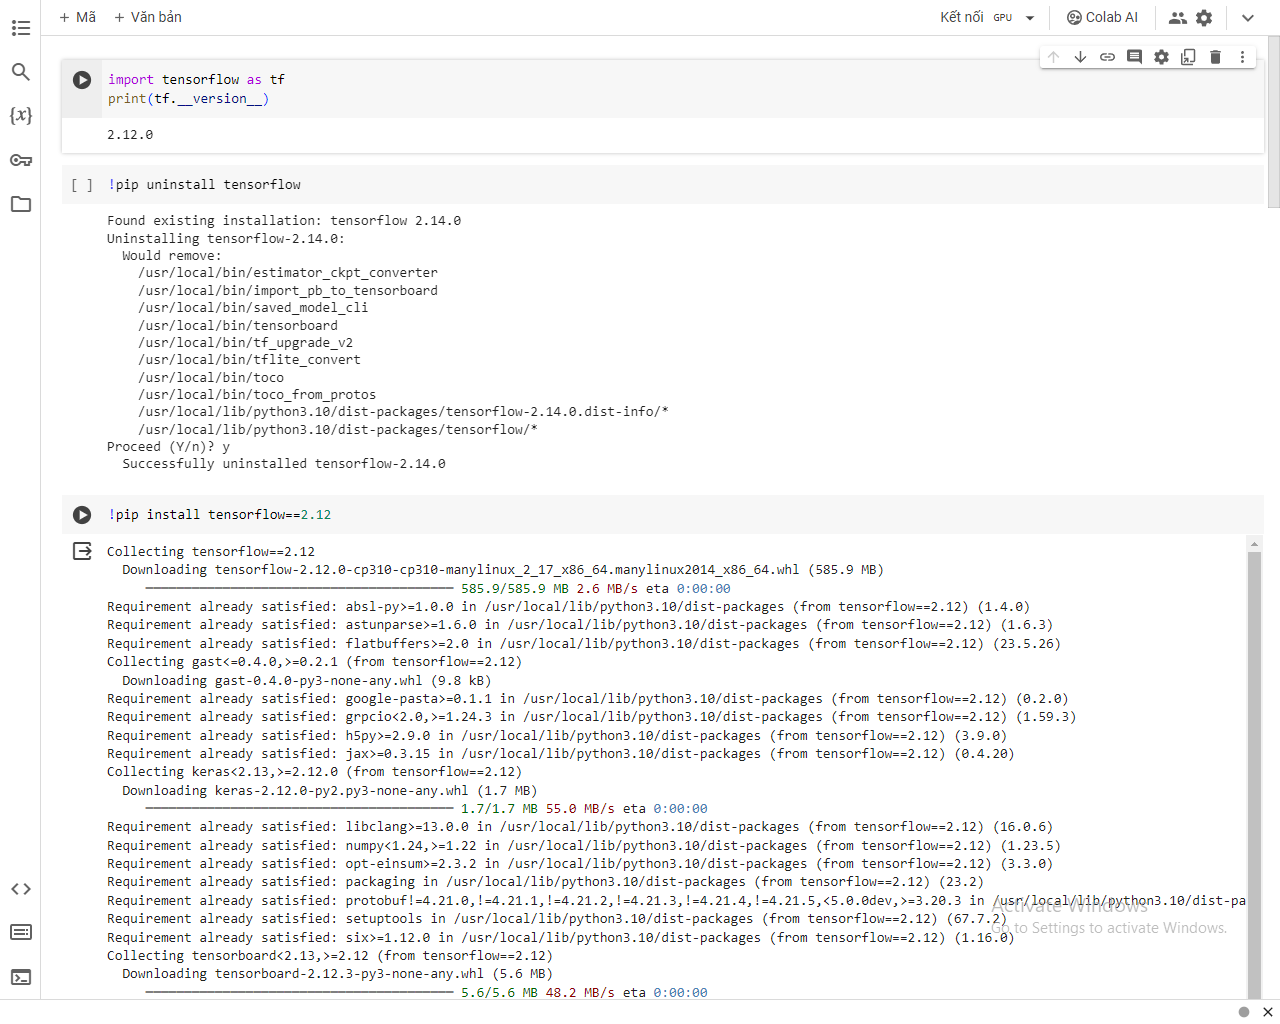Run the import tensorflow cell
The width and height of the screenshot is (1280, 1024).
pos(82,80)
